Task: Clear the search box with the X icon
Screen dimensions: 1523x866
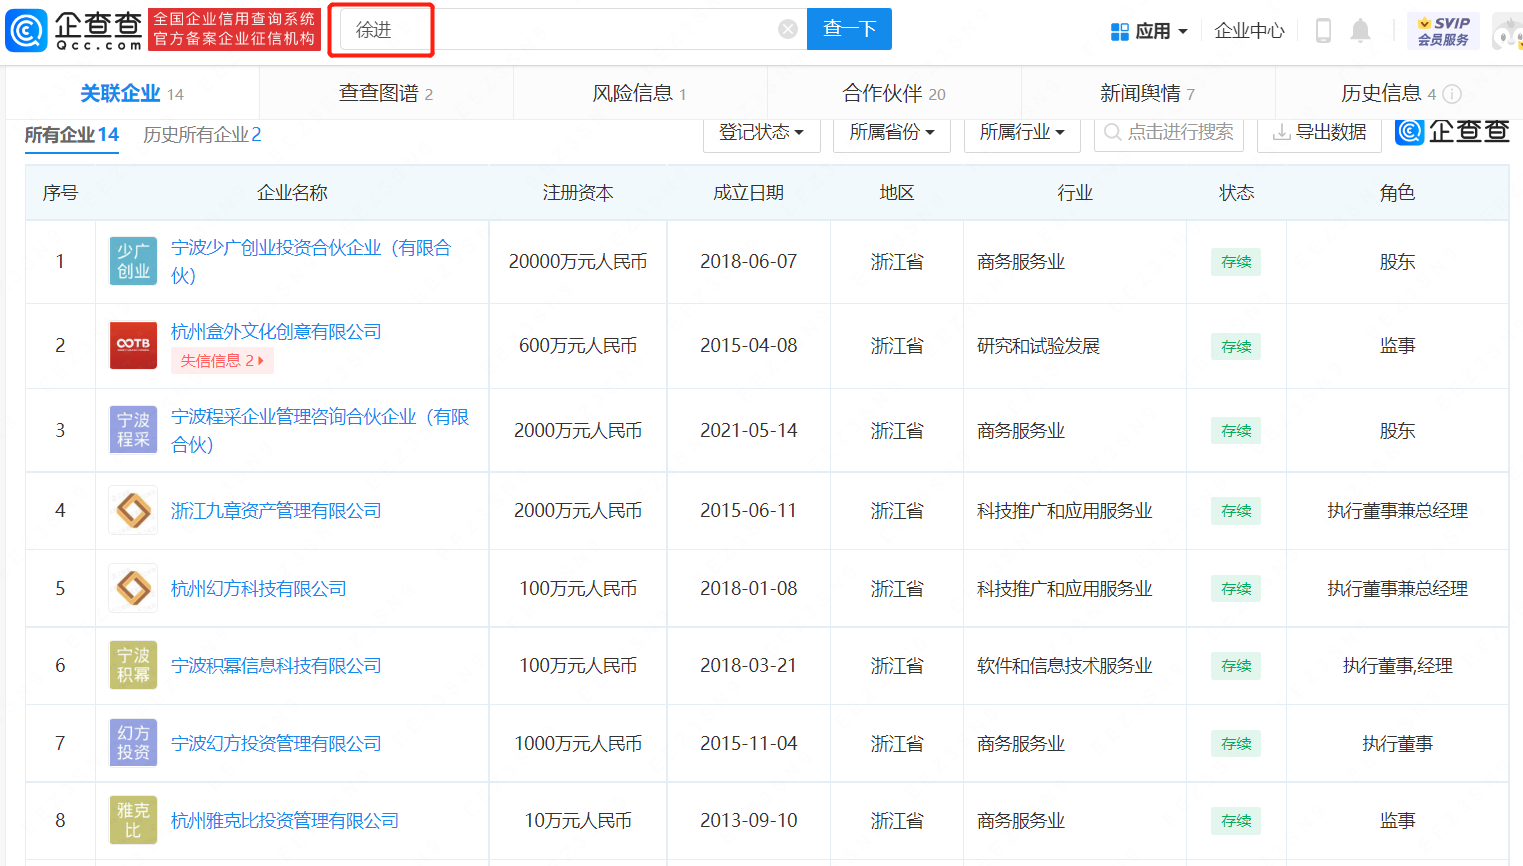Action: pyautogui.click(x=788, y=29)
